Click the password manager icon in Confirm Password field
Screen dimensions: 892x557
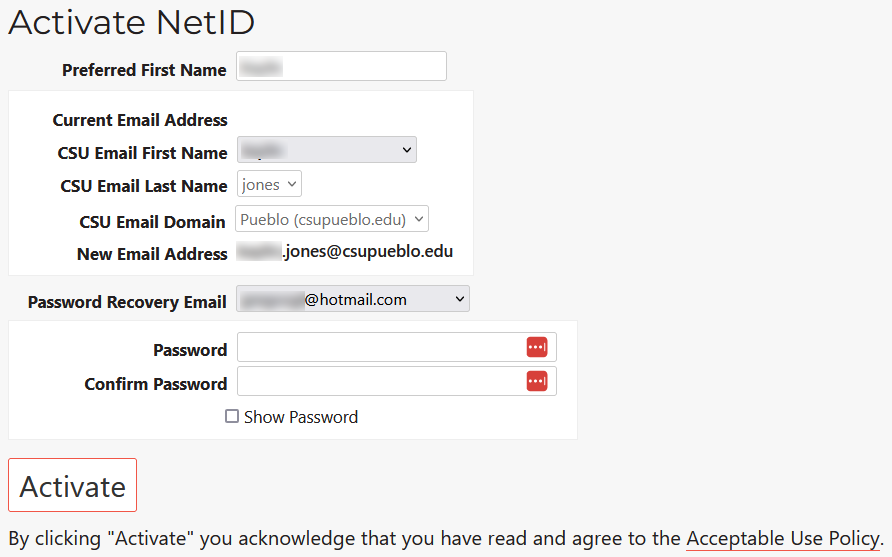click(x=537, y=381)
